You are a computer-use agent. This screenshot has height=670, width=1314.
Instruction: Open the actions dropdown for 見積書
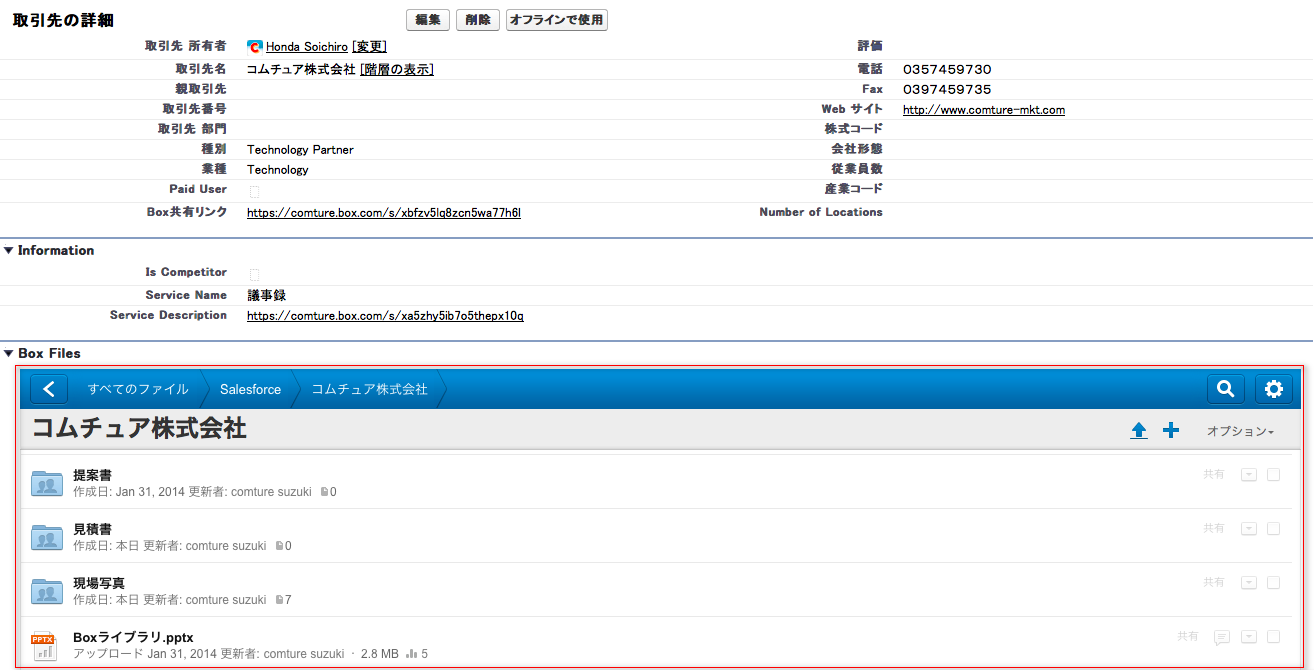pos(1248,529)
